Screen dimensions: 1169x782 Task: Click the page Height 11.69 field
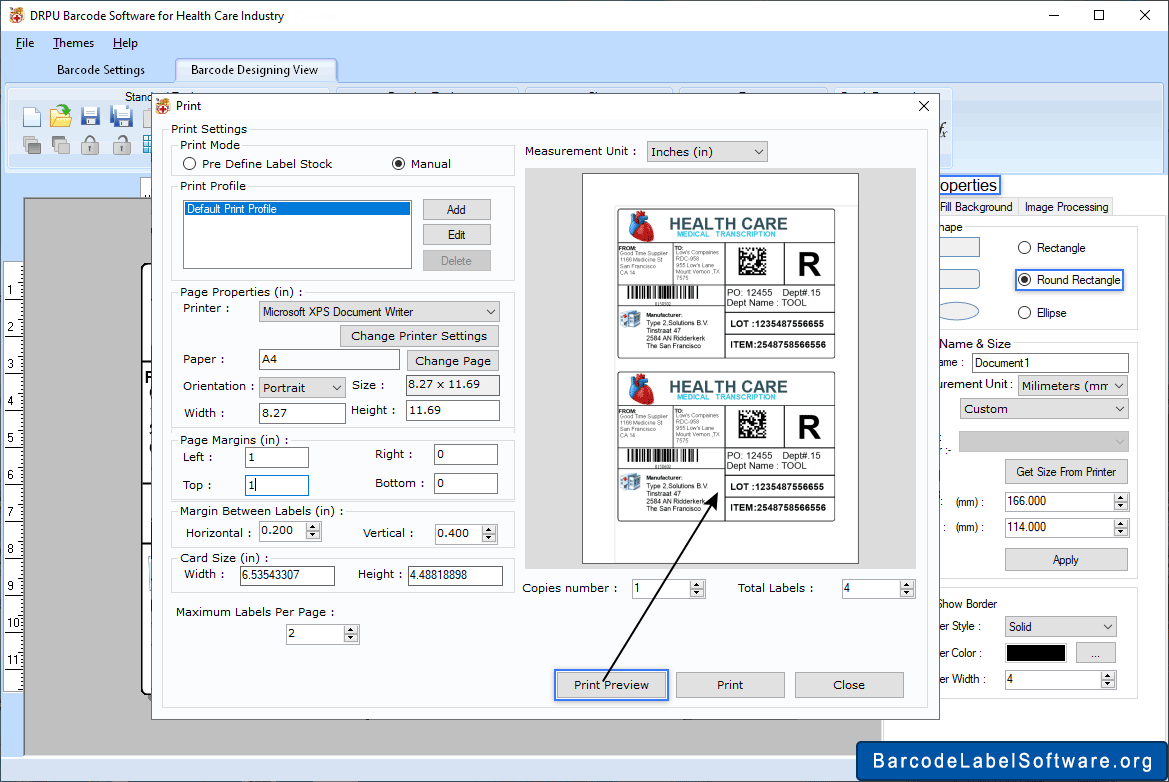pyautogui.click(x=453, y=410)
